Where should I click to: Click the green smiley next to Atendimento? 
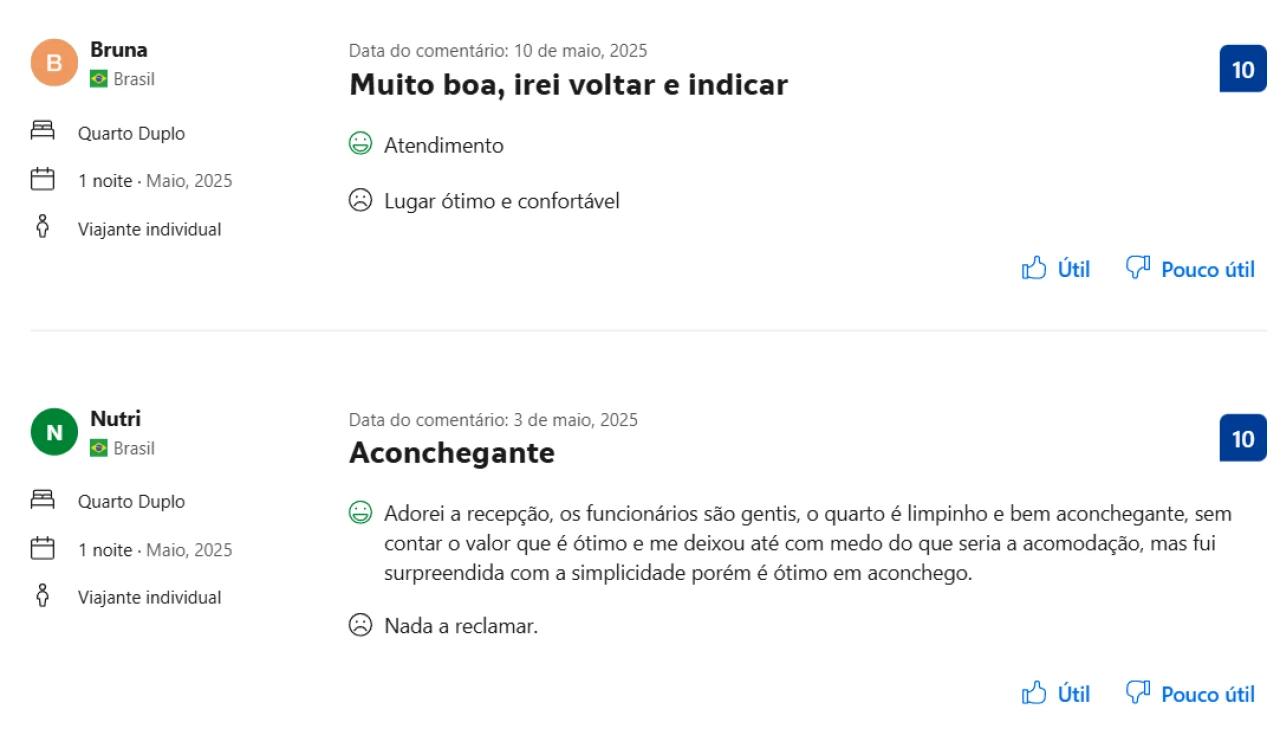click(360, 144)
